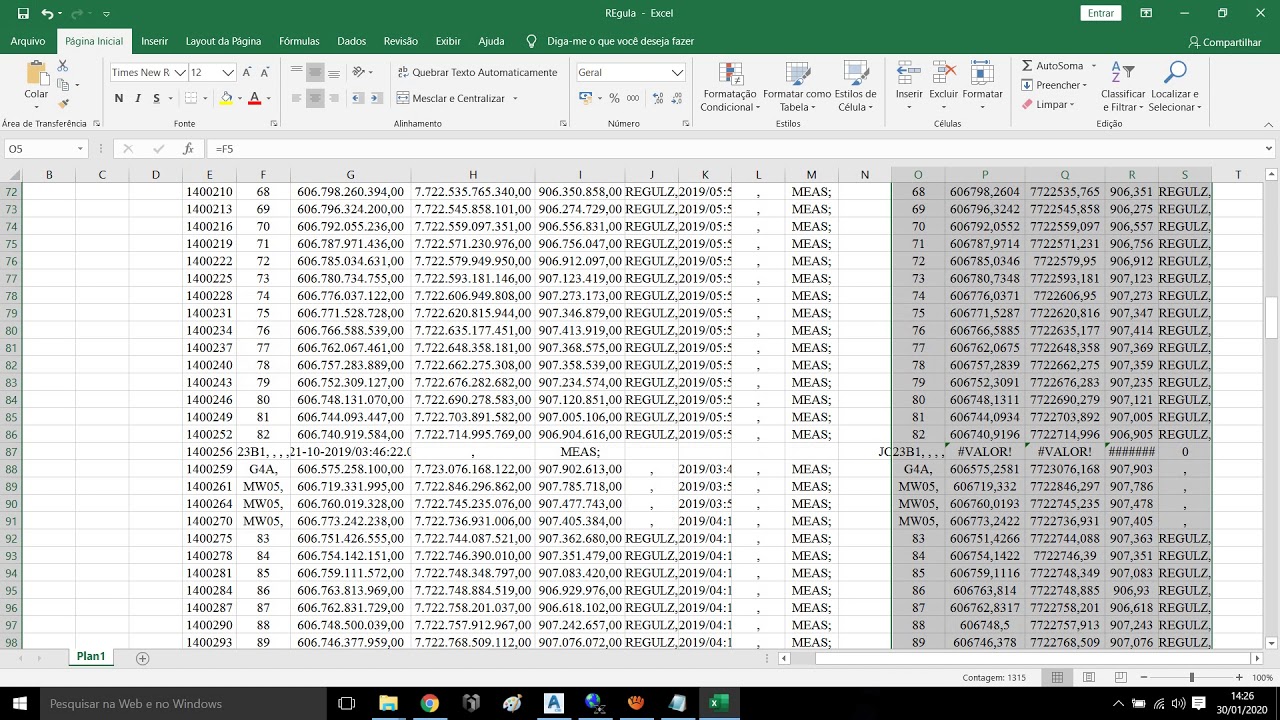Open the font name dropdown Times New R
The image size is (1280, 720).
tap(178, 72)
